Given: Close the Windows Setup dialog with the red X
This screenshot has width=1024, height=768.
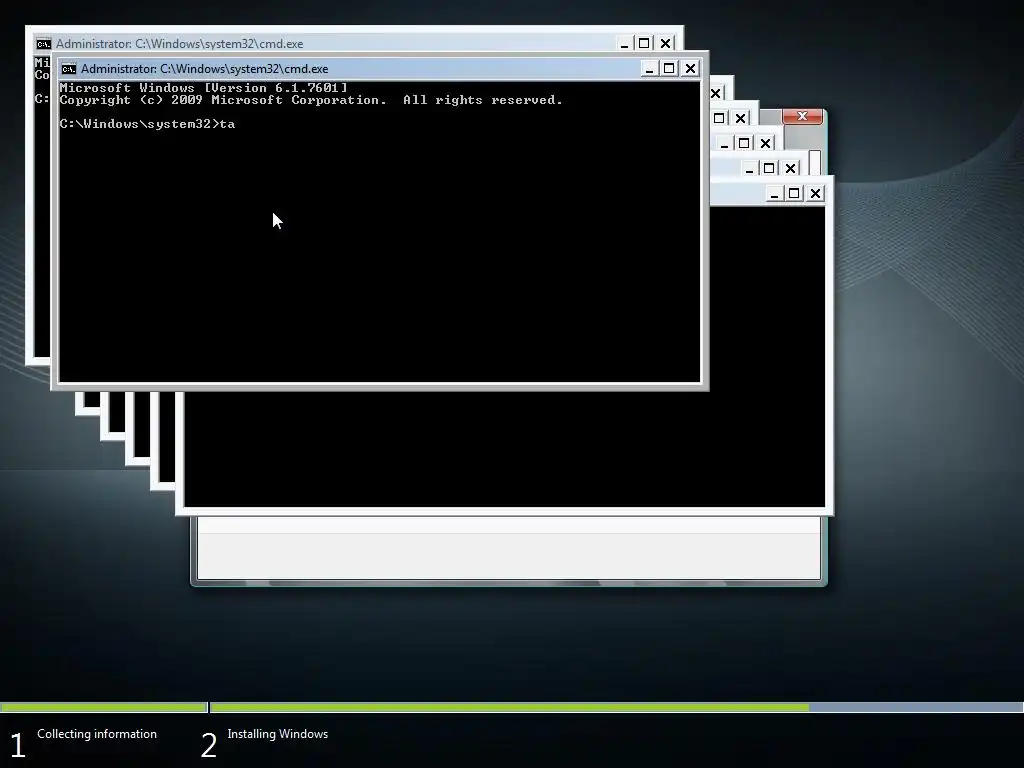Looking at the screenshot, I should pos(803,116).
